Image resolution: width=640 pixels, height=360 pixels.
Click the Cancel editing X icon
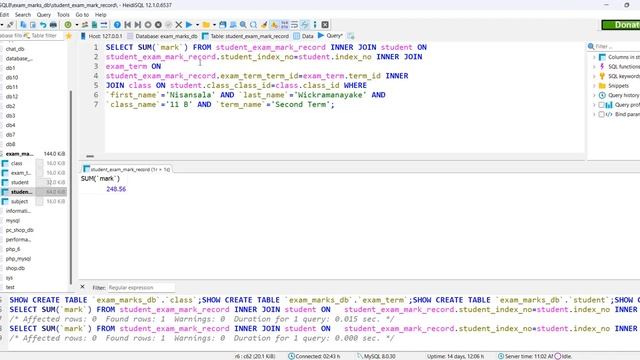pos(178,25)
